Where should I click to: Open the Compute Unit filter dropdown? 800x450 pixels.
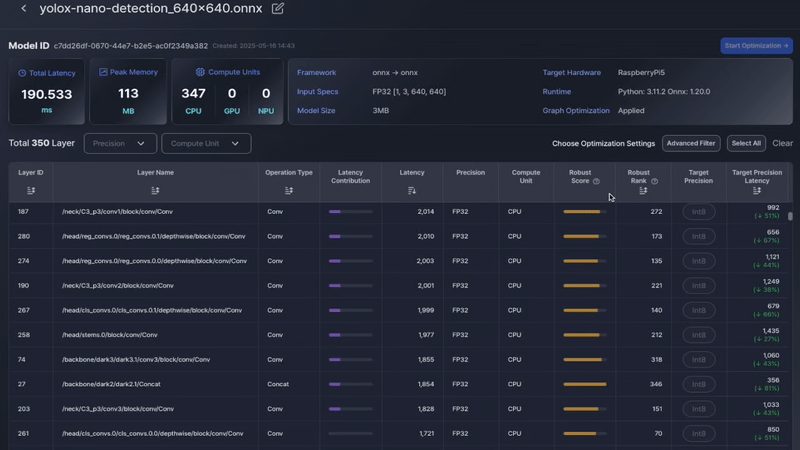pos(206,143)
